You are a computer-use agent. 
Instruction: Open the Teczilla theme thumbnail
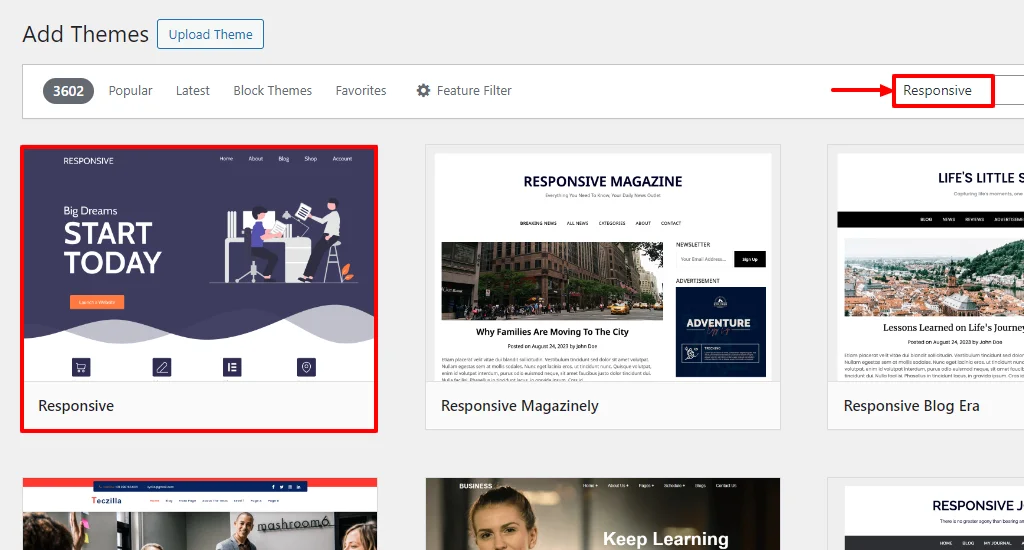pos(200,514)
